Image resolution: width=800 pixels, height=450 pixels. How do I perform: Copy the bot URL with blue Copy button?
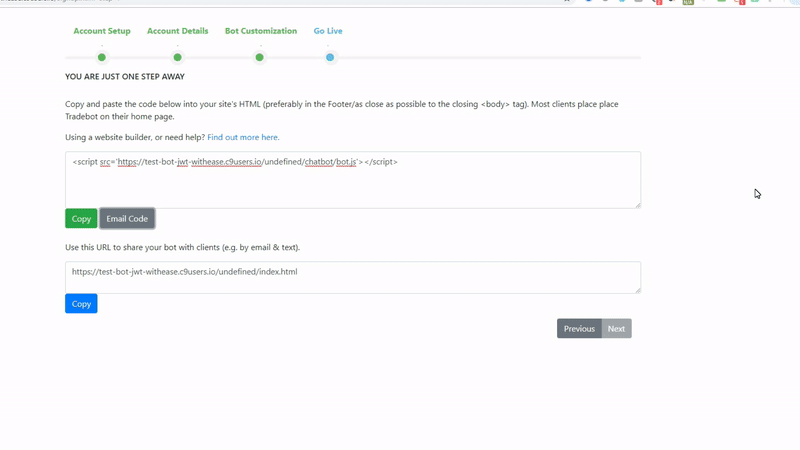click(x=81, y=304)
